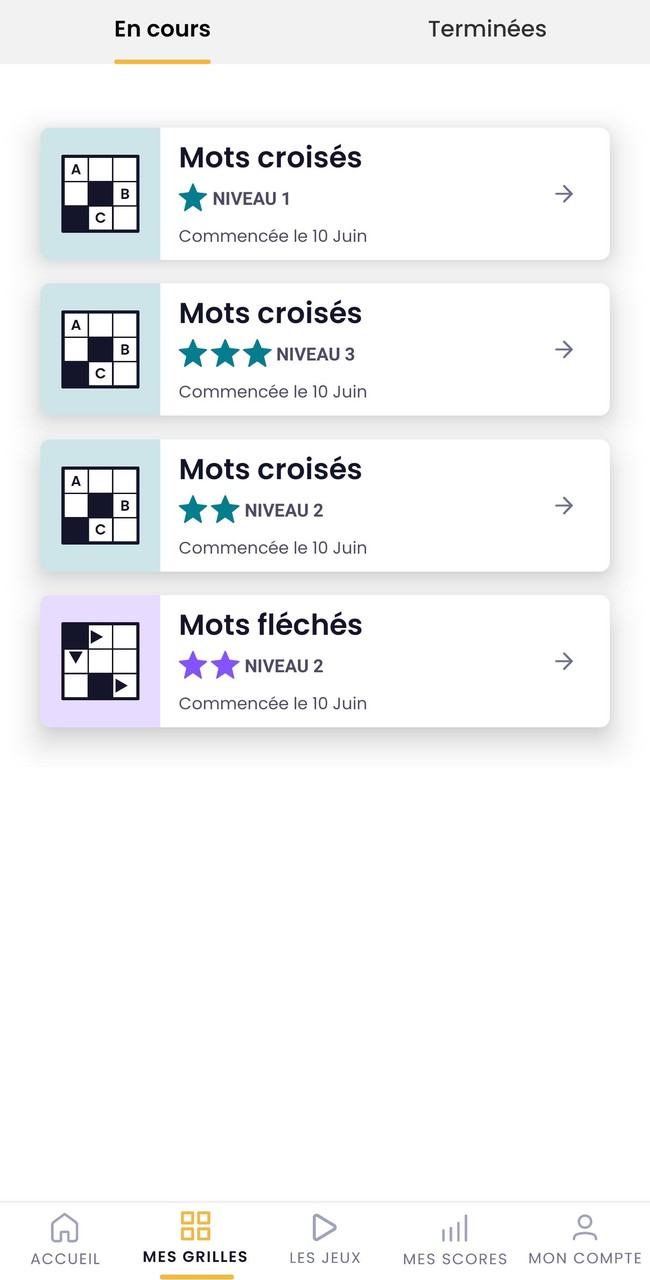Select the Mes grilles grid icon
The width and height of the screenshot is (650, 1280).
[x=195, y=1225]
